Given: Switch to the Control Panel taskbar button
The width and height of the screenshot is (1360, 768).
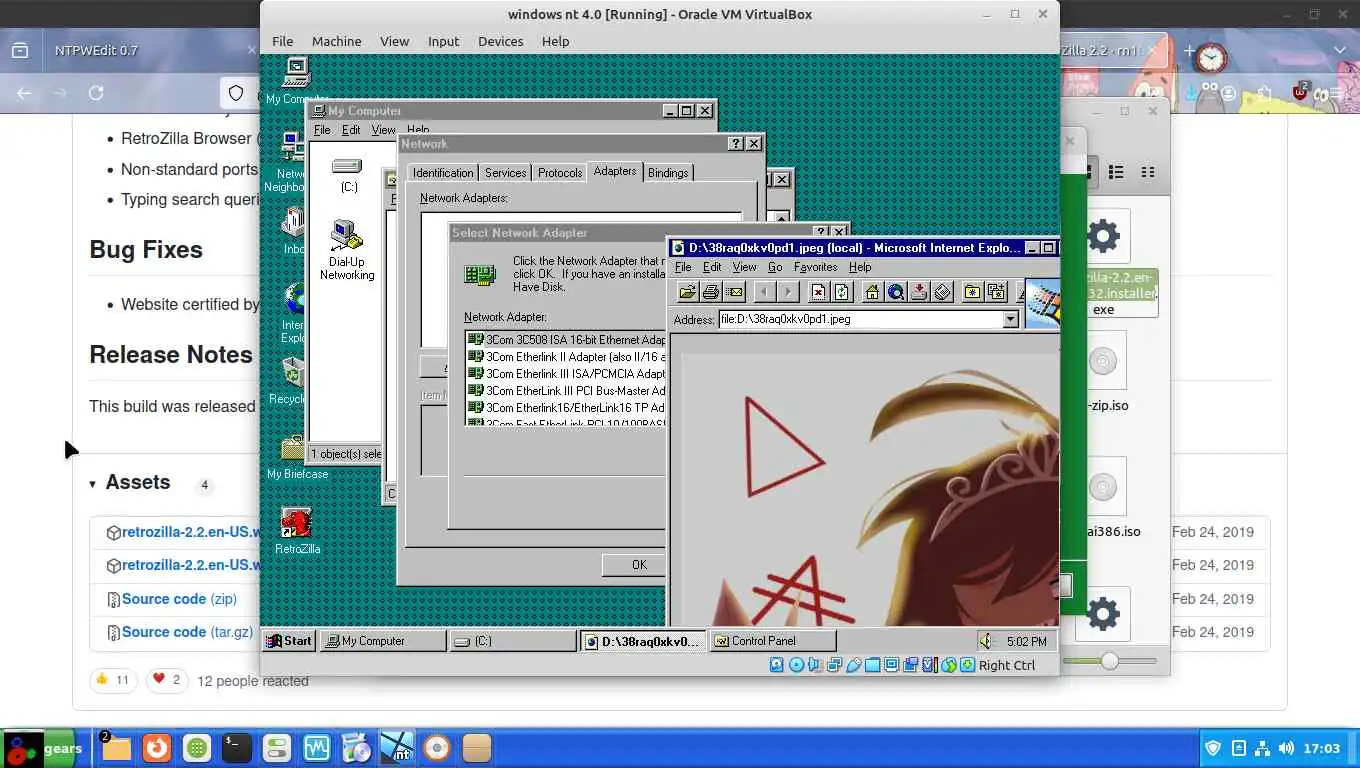Looking at the screenshot, I should coord(771,641).
